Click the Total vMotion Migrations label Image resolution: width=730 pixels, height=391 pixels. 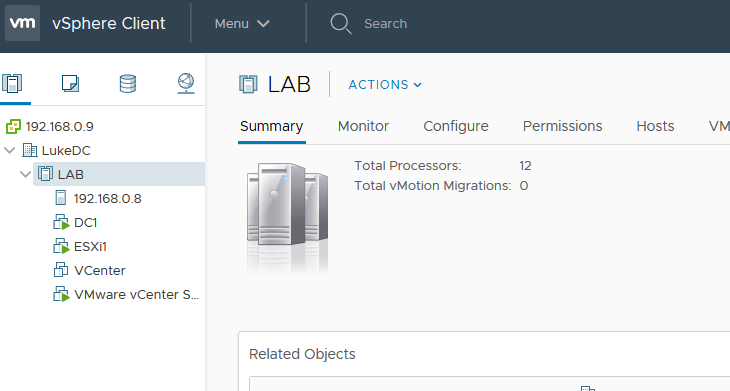click(433, 186)
